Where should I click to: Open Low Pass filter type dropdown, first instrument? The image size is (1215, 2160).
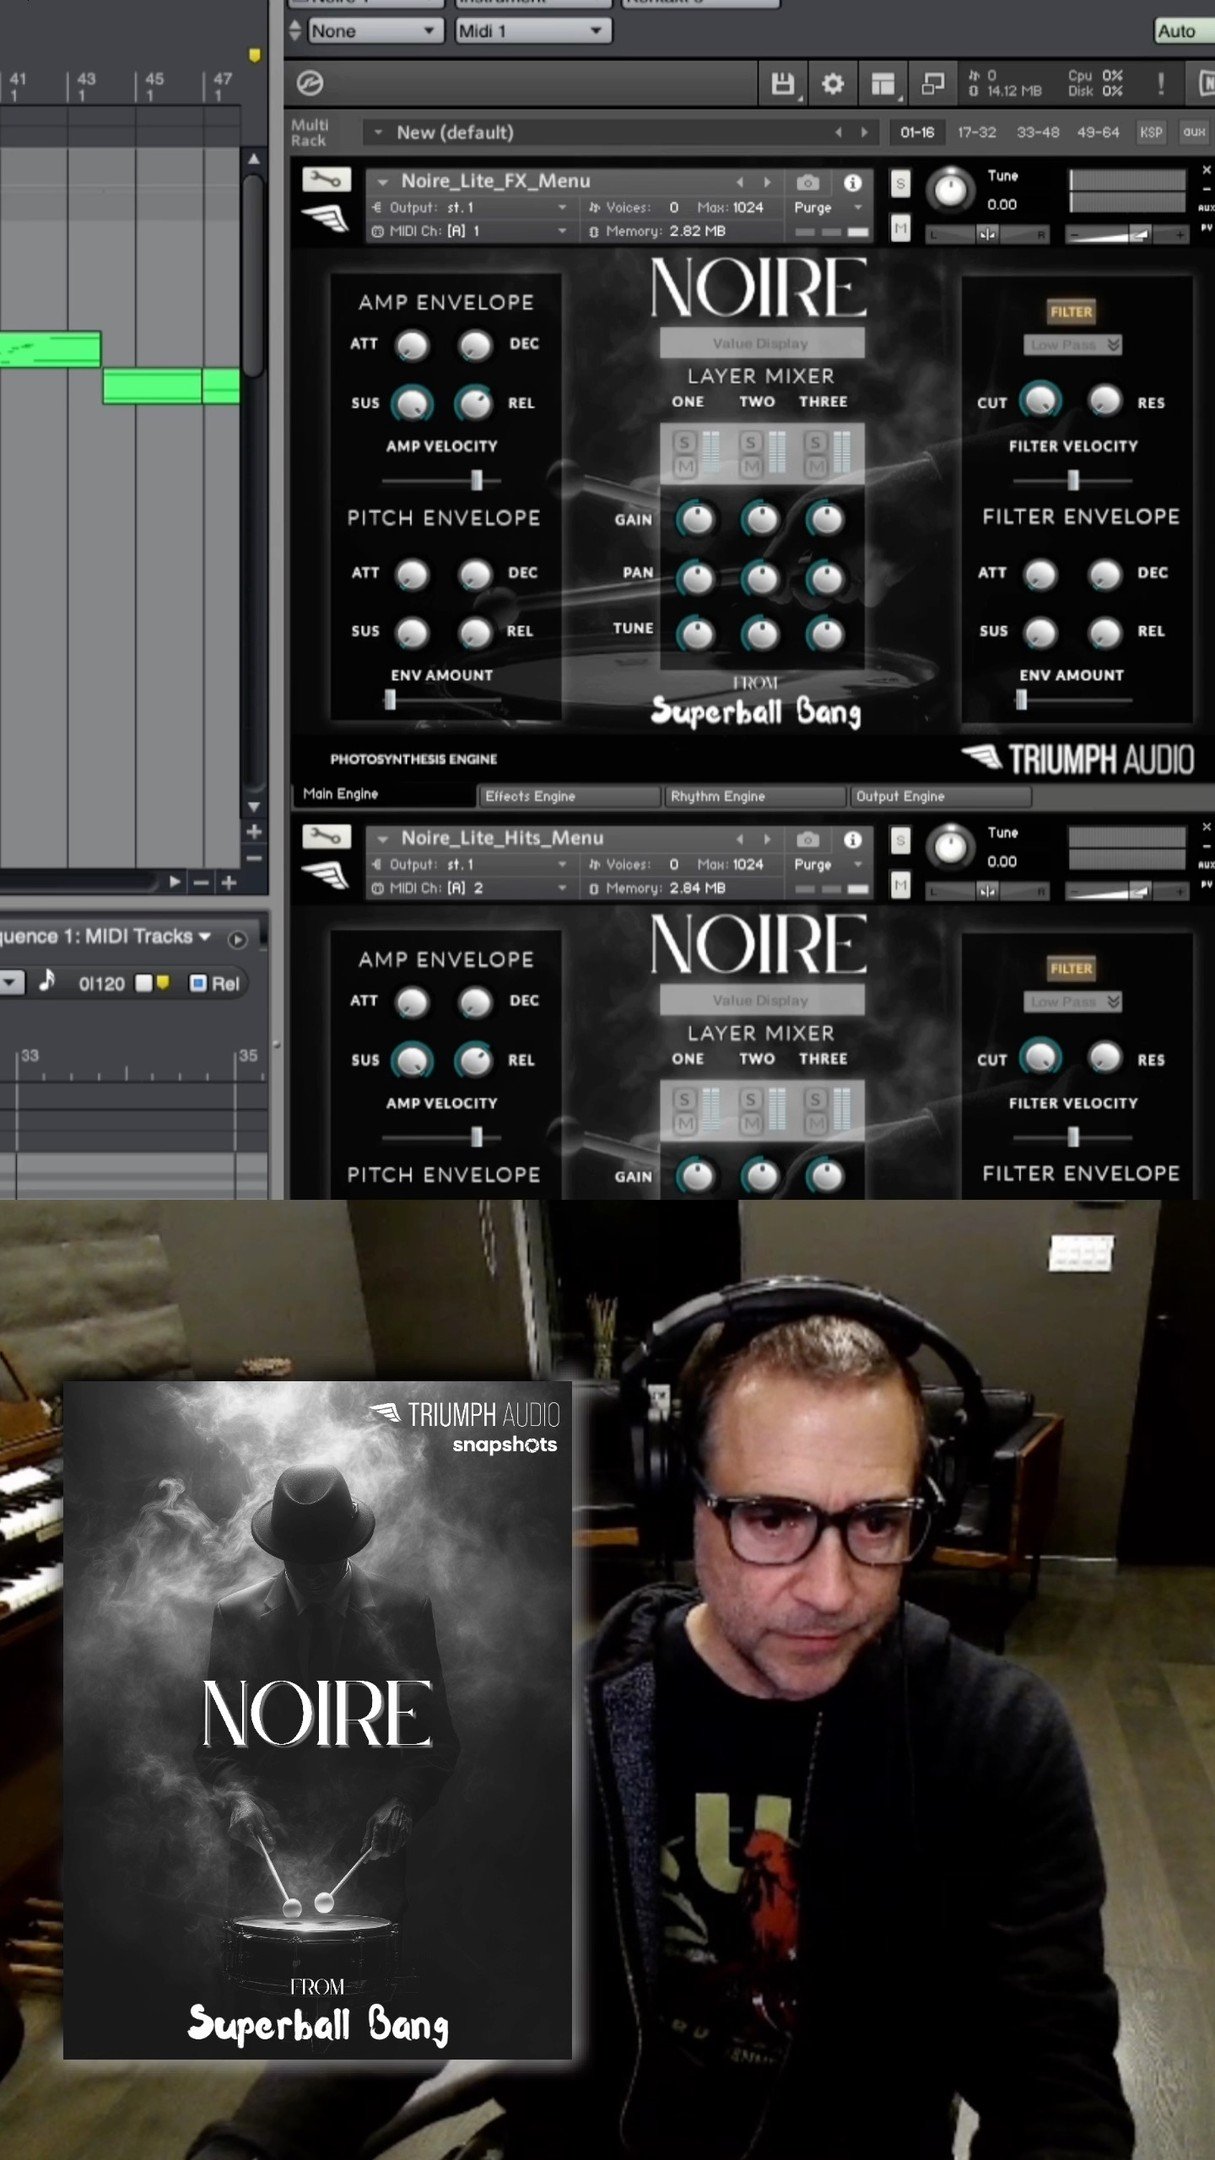click(x=1072, y=344)
